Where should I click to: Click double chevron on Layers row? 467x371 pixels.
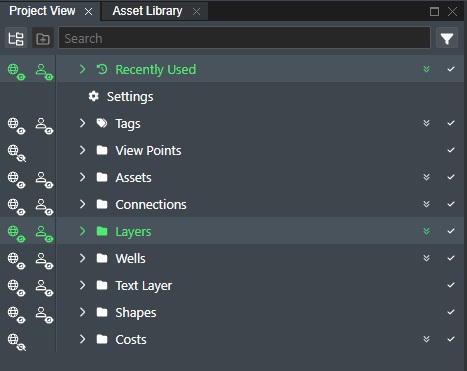(426, 231)
